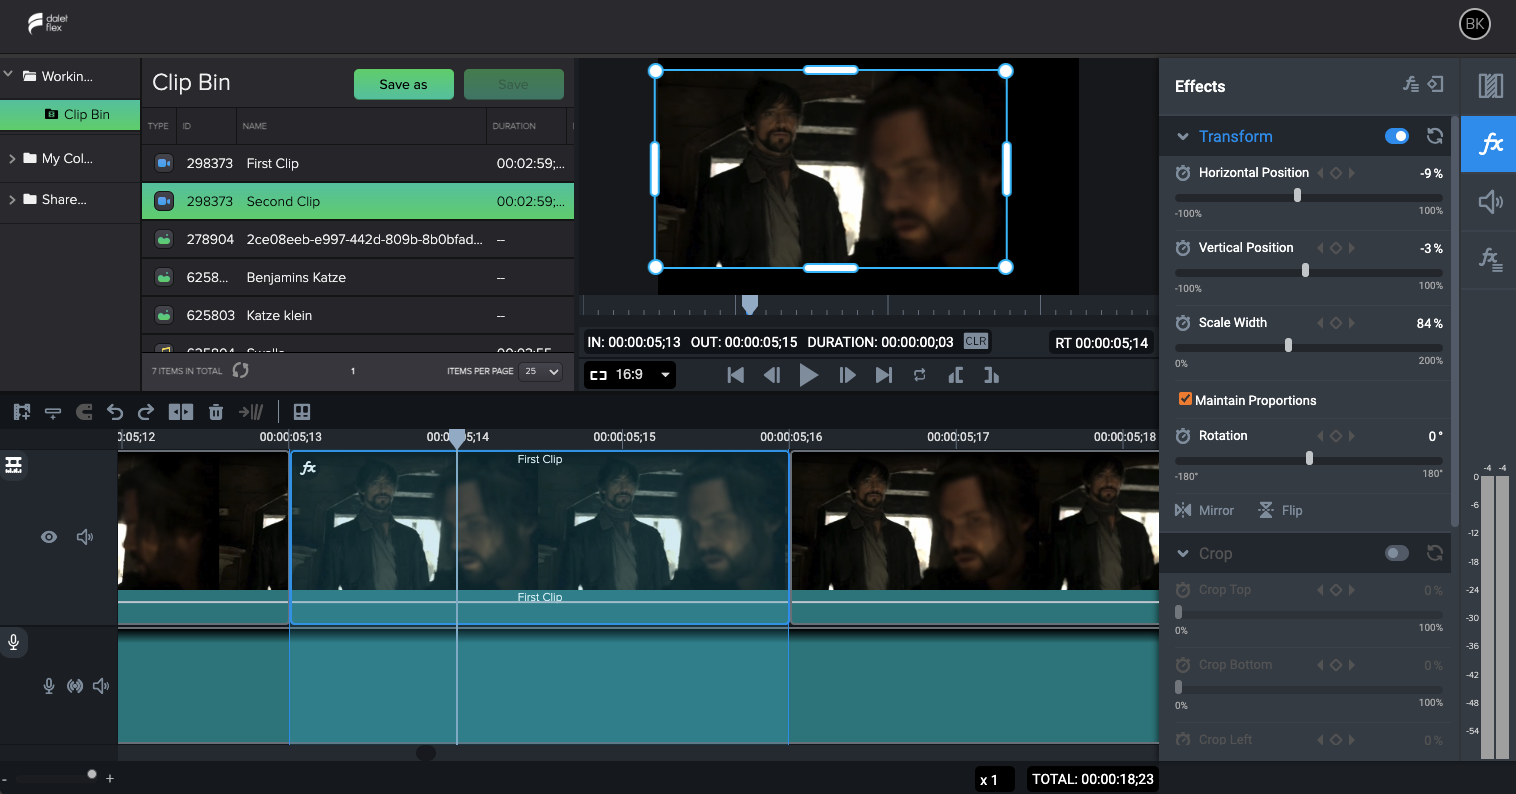Select Benjamins Katze row in bin
The image size is (1516, 794).
click(x=358, y=277)
